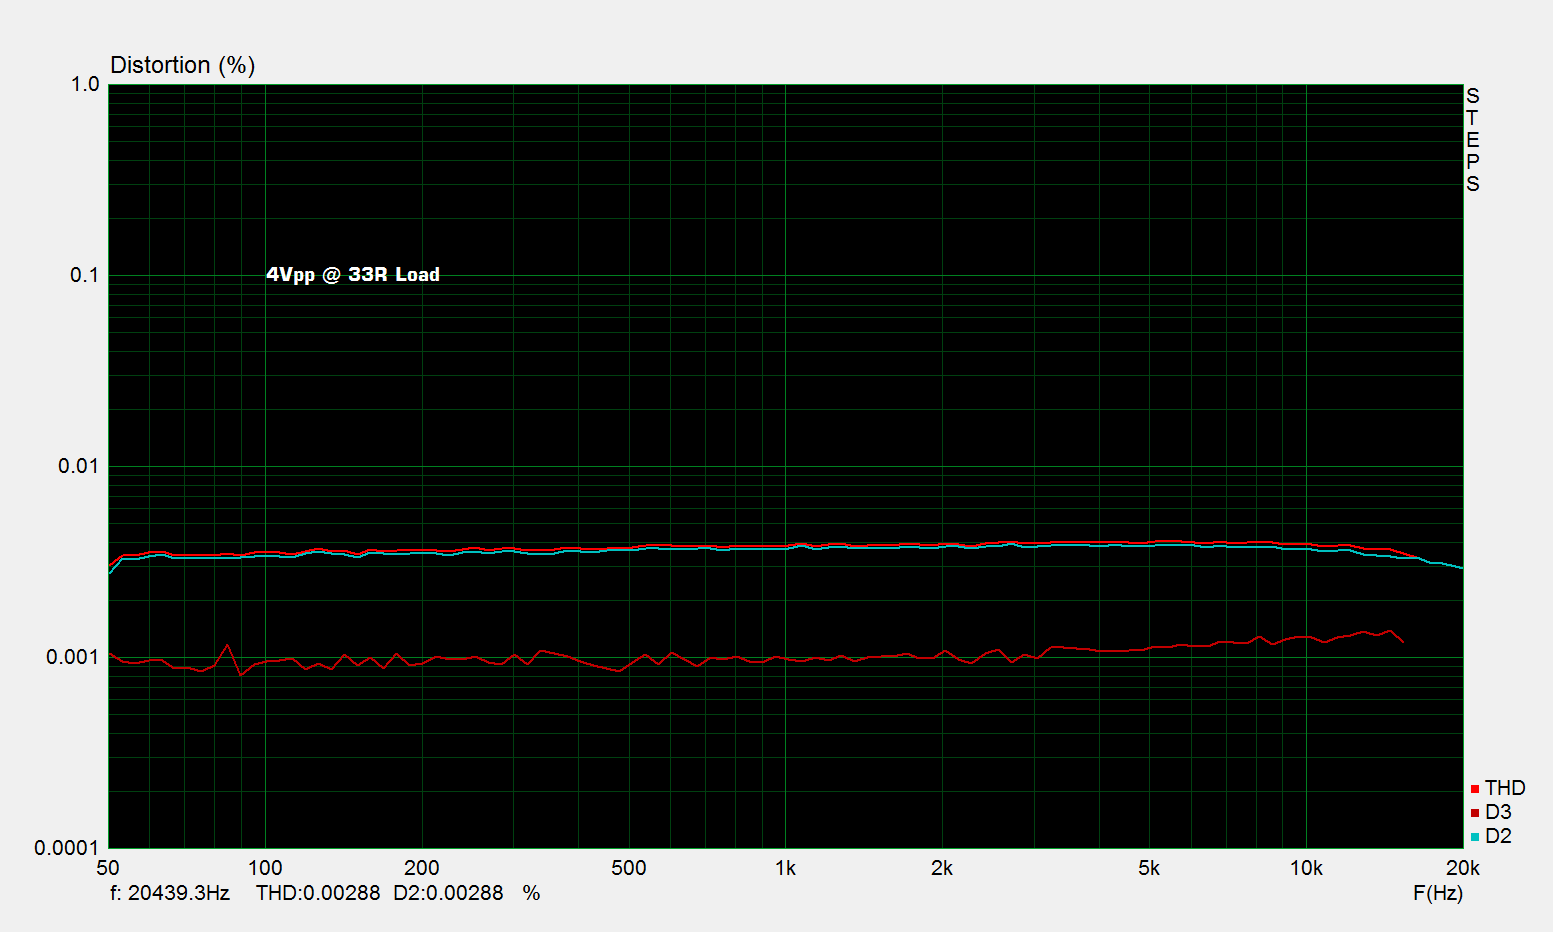Click the 1.0 y-axis label
Viewport: 1553px width, 932px height.
[85, 85]
